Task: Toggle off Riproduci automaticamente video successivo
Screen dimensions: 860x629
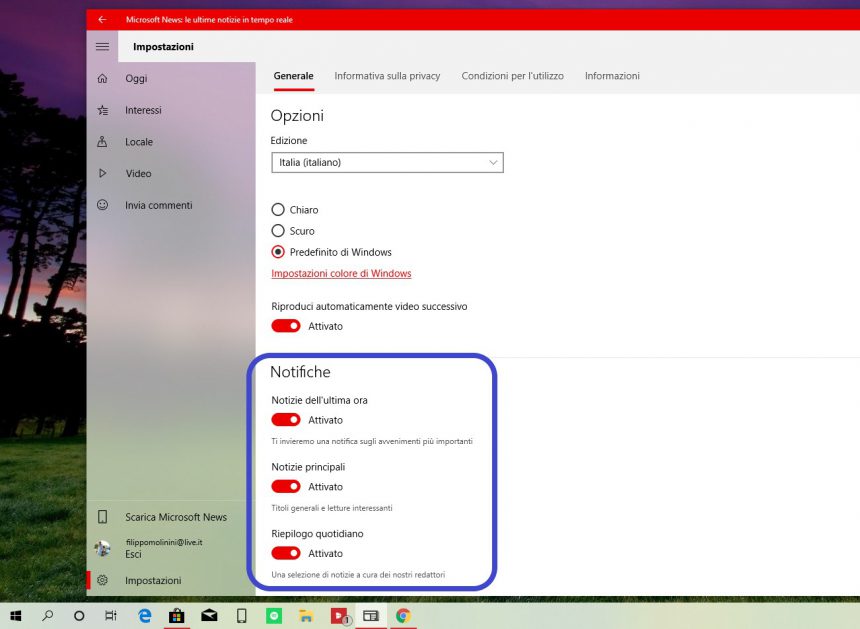Action: [x=285, y=325]
